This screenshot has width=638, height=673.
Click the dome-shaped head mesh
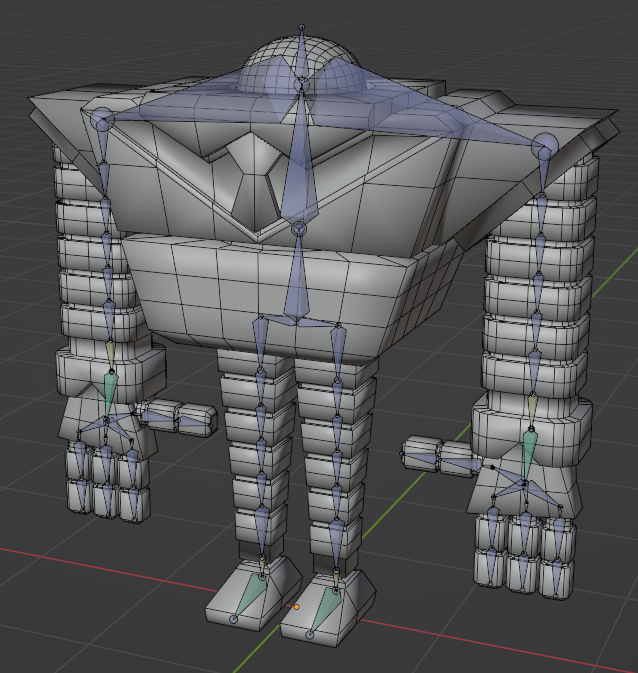coord(301,64)
